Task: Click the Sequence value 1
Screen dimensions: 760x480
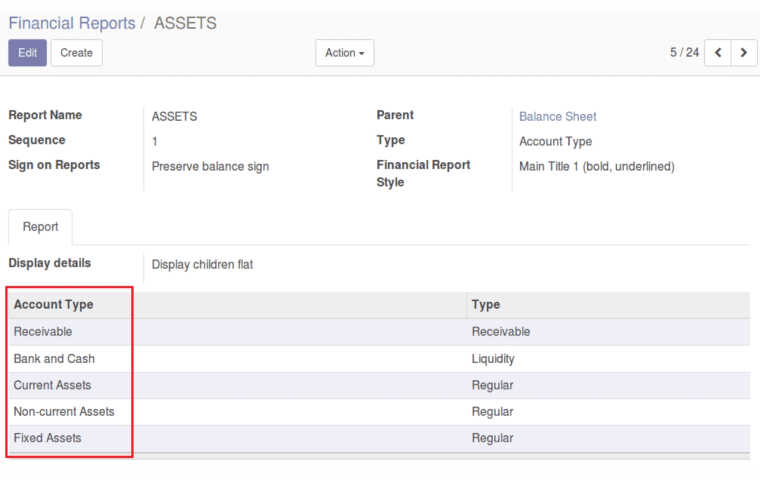Action: click(x=155, y=142)
